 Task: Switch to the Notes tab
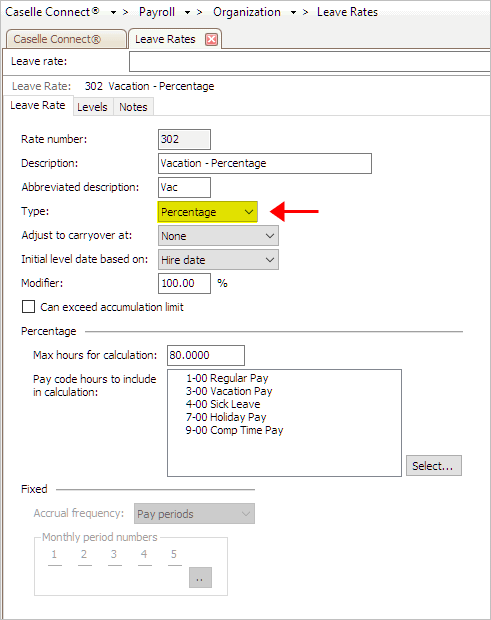coord(133,107)
